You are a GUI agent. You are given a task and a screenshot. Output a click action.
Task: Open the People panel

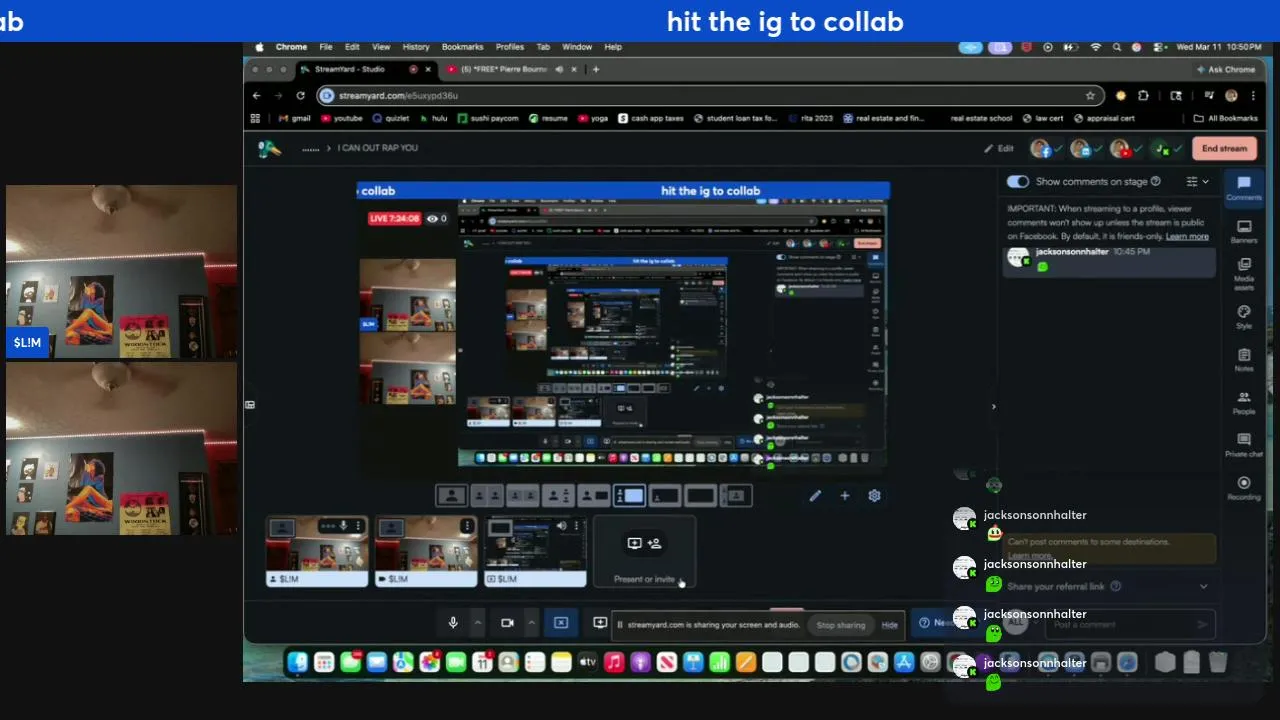(1244, 402)
